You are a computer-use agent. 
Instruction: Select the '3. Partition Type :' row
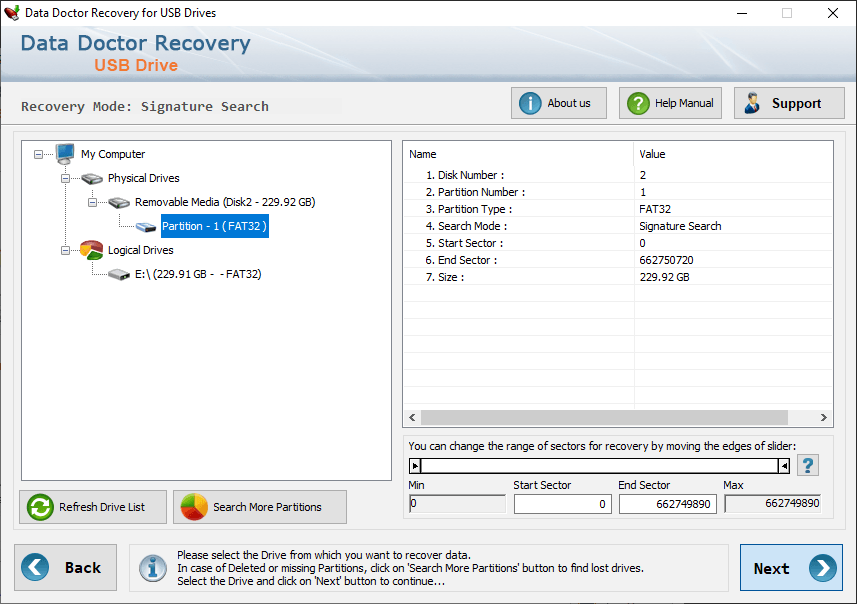coord(618,209)
